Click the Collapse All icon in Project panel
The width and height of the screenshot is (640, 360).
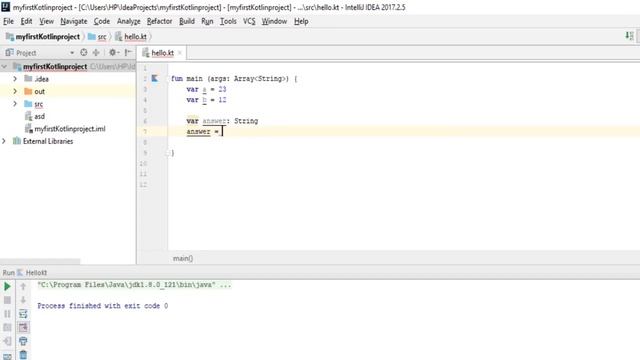point(96,52)
